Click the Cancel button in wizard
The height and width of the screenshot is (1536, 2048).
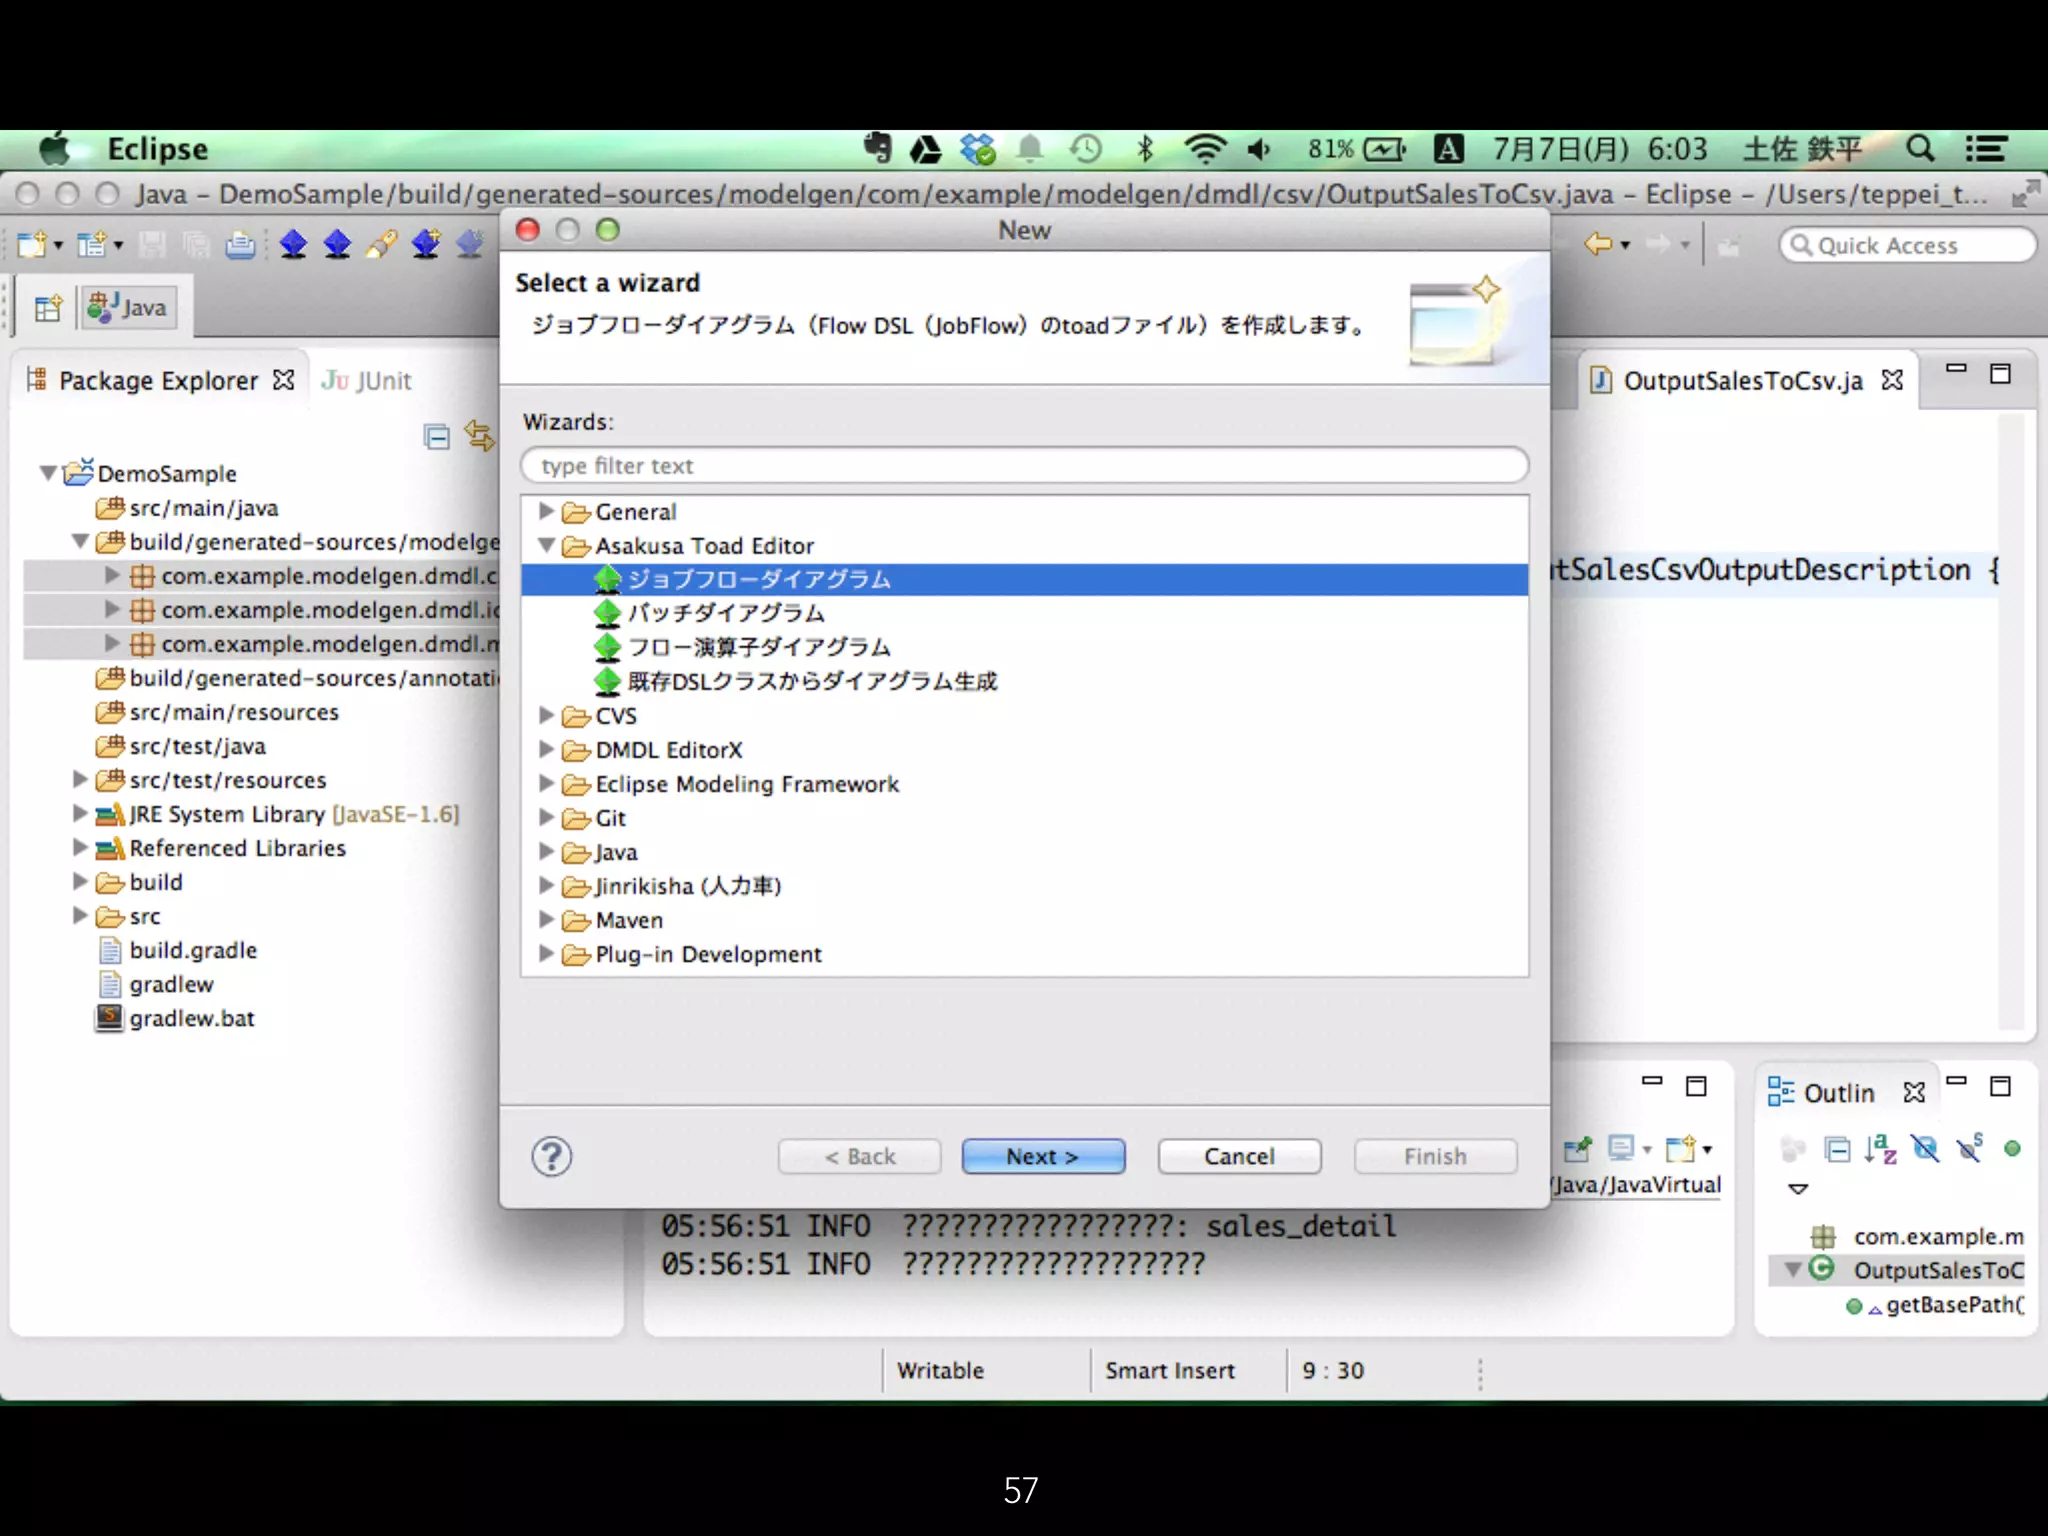[x=1238, y=1157]
